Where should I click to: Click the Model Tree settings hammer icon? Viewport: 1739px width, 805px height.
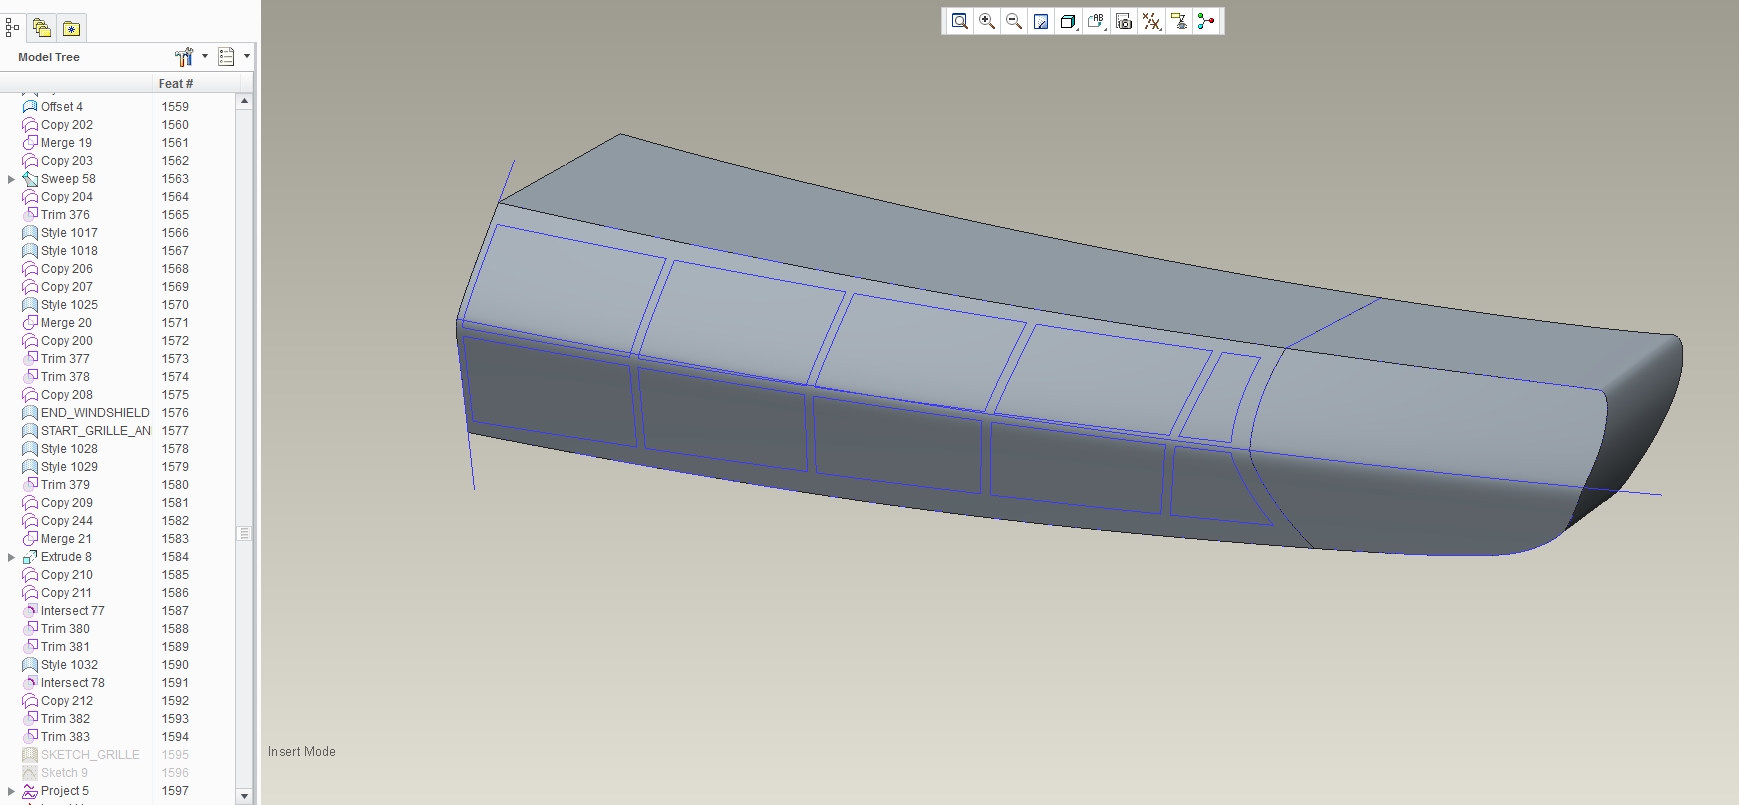pos(184,57)
